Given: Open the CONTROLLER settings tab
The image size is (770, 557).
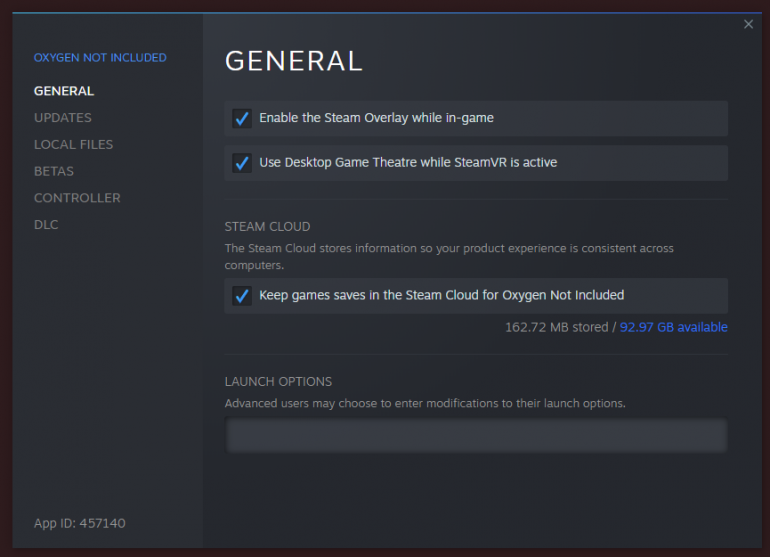Looking at the screenshot, I should (77, 198).
